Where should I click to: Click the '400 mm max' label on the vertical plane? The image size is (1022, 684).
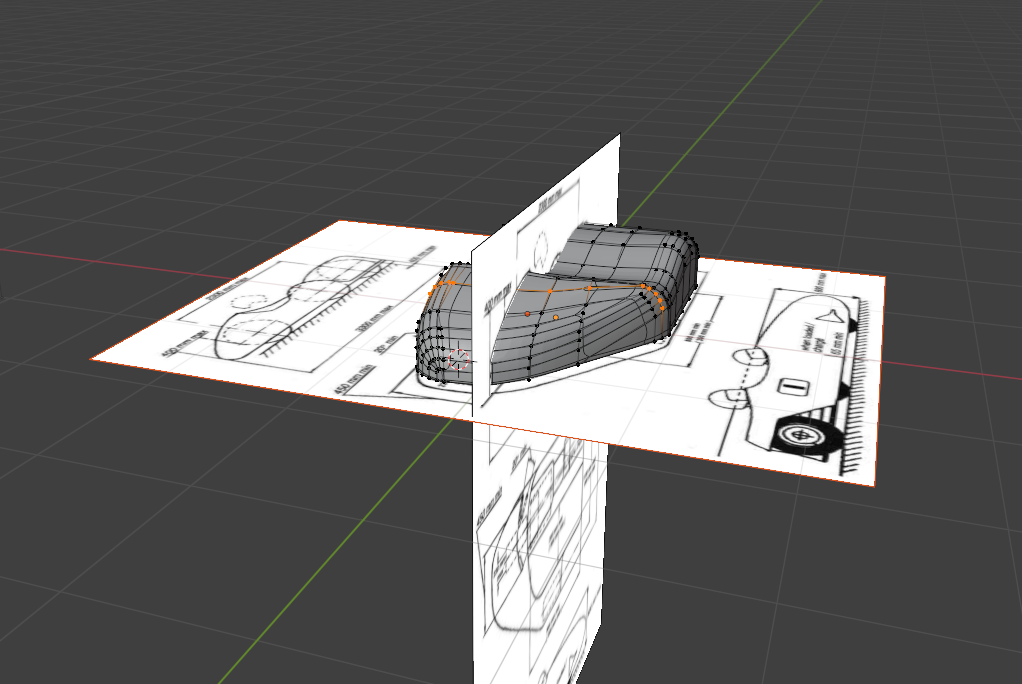pyautogui.click(x=497, y=301)
